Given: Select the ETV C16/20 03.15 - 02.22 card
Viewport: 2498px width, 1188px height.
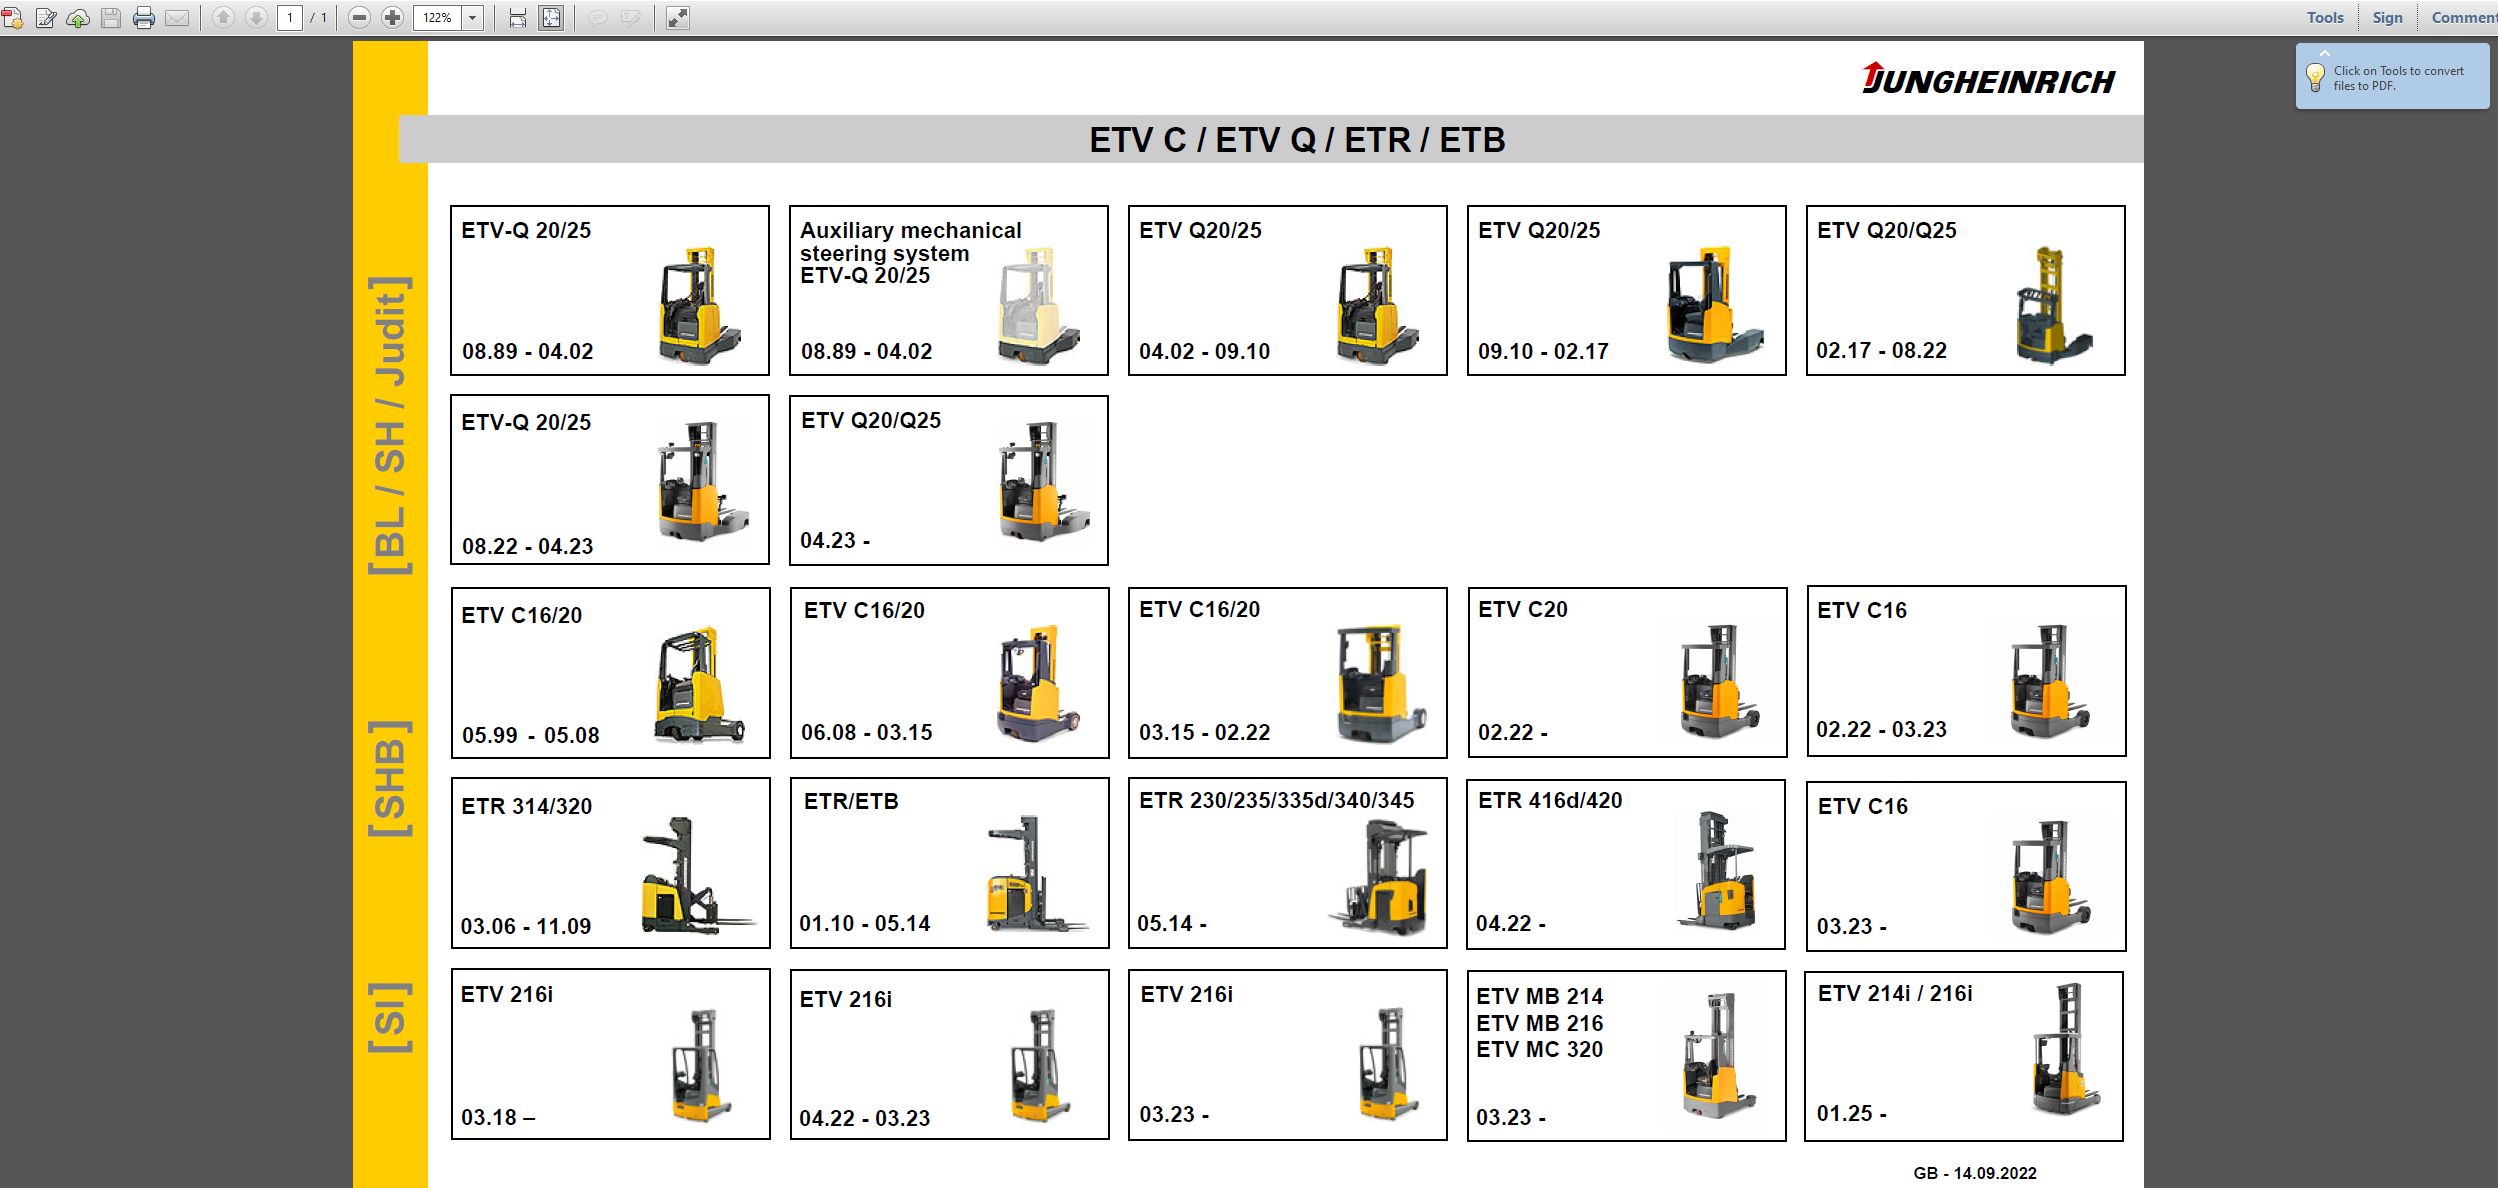Looking at the screenshot, I should pos(1288,673).
